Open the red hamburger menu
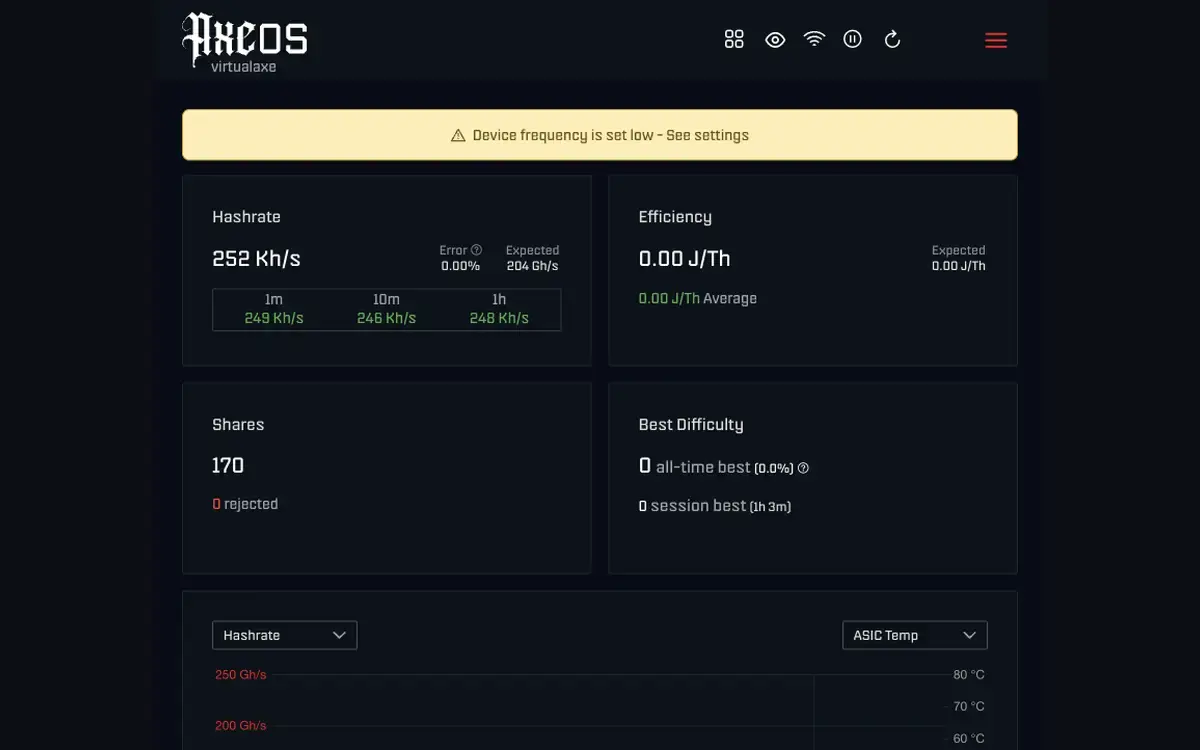Screen dimensions: 1200x750 [996, 40]
